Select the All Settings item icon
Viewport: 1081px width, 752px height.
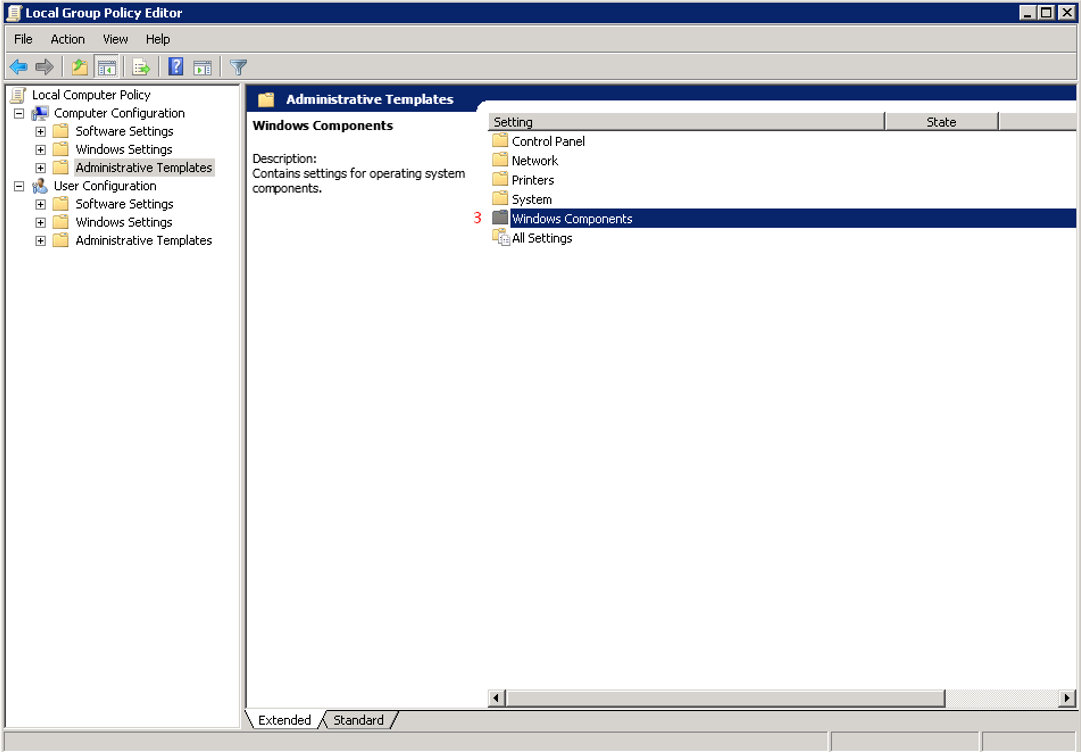tap(501, 238)
